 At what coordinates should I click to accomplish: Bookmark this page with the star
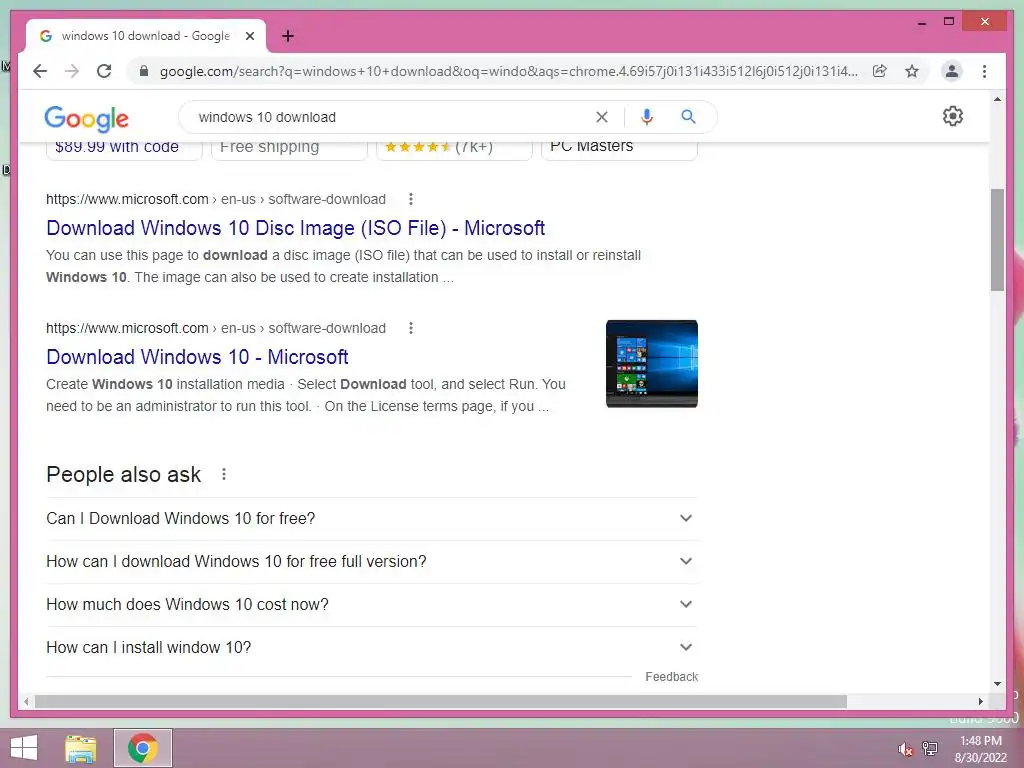point(912,71)
